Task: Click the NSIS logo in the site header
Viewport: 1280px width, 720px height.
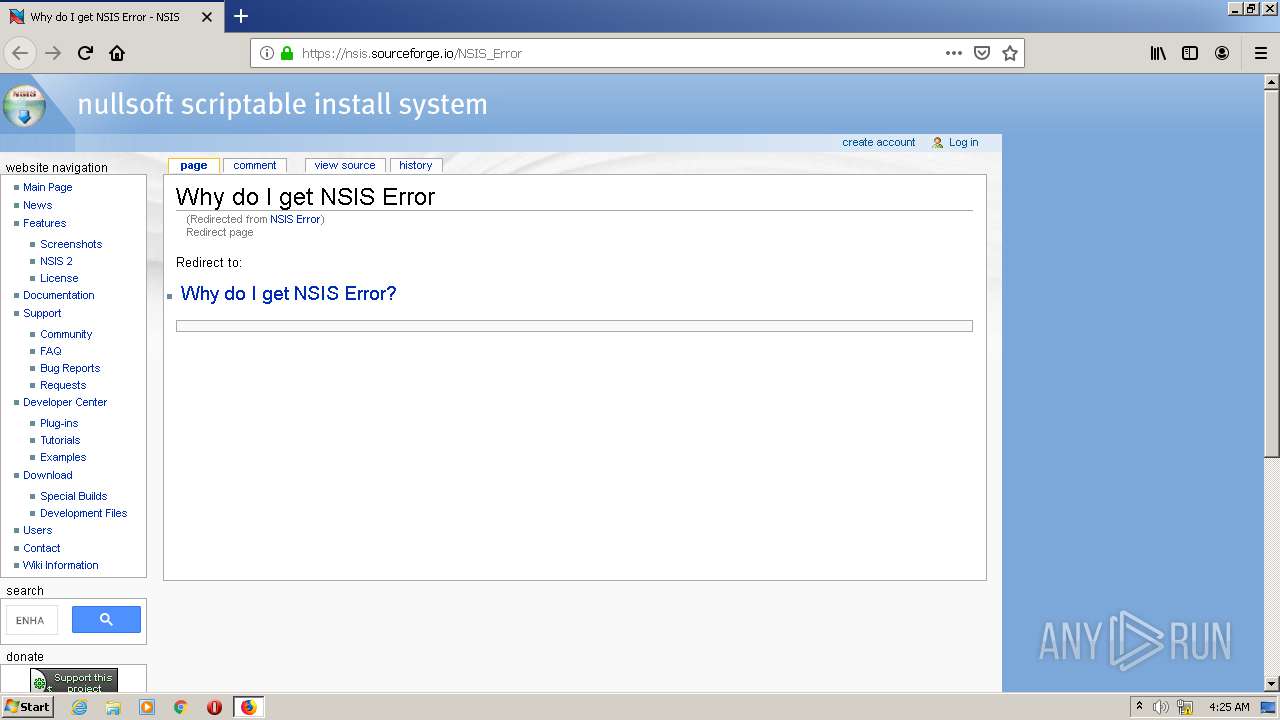Action: (24, 105)
